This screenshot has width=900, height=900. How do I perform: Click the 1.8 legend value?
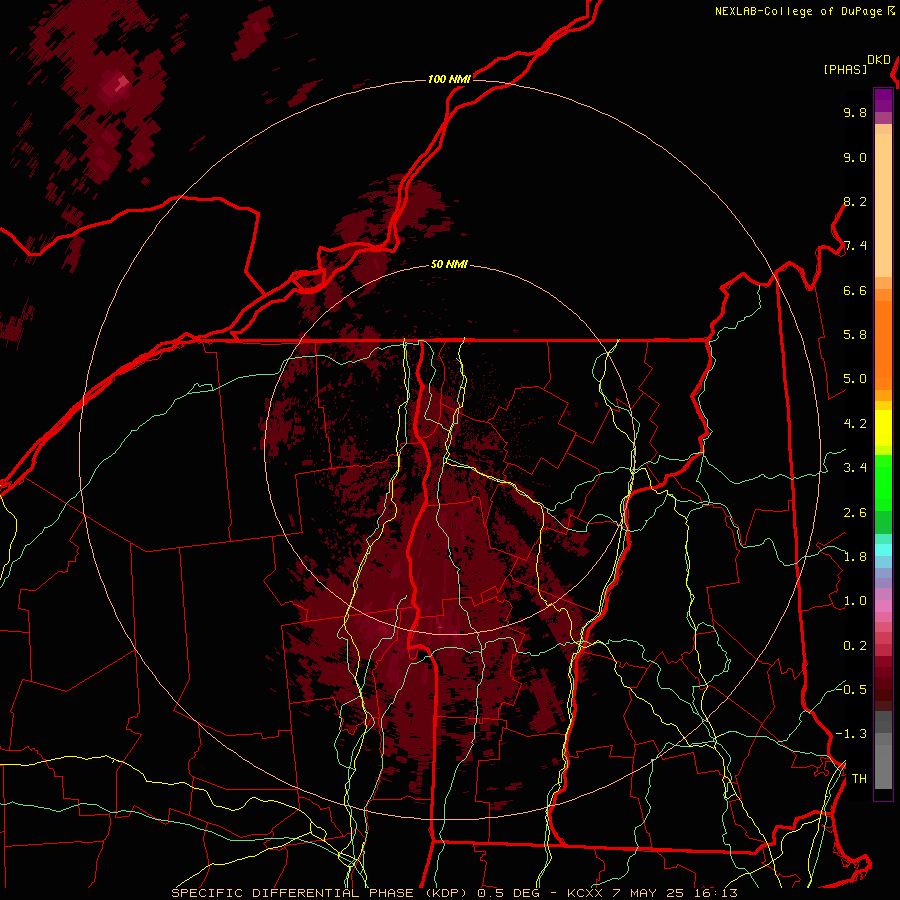(x=855, y=557)
